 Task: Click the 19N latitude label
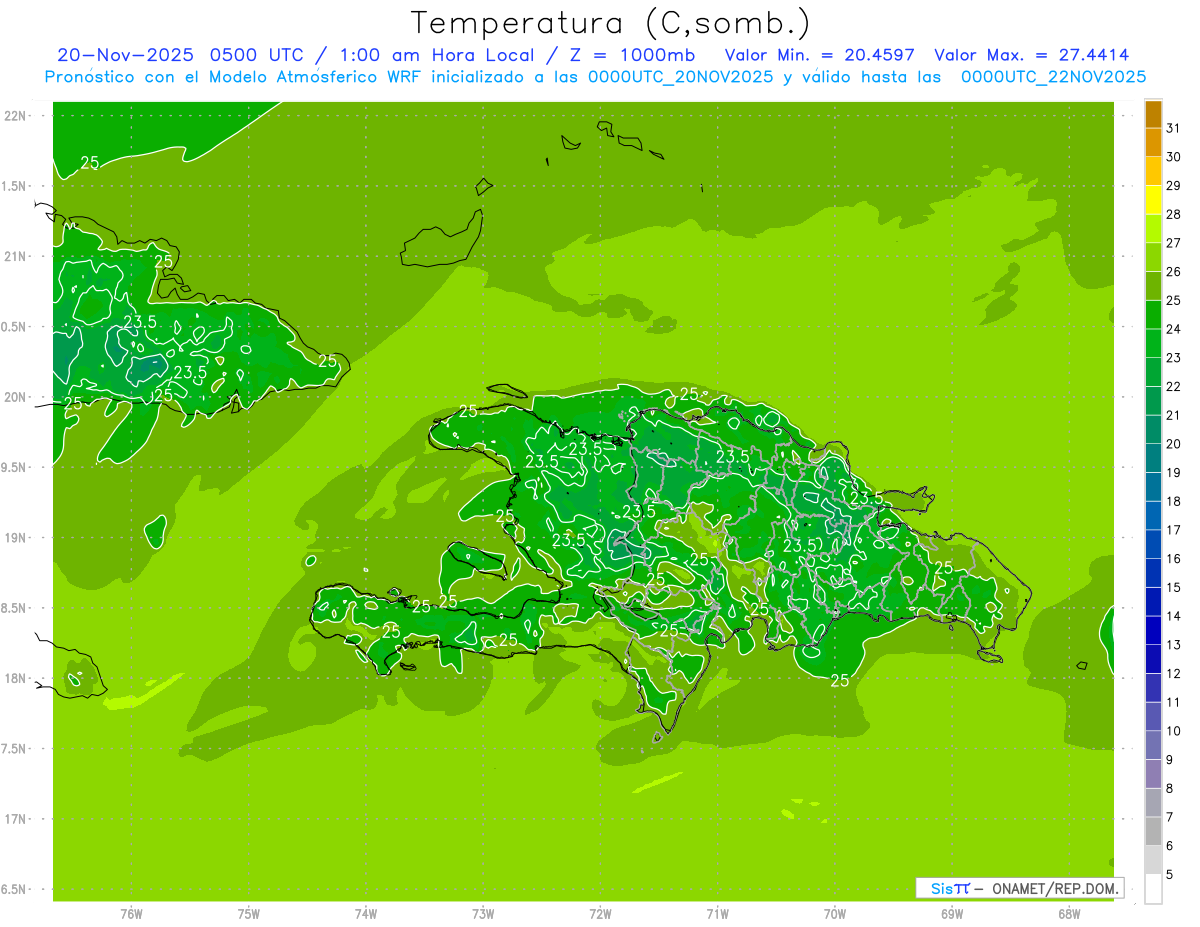[x=15, y=538]
